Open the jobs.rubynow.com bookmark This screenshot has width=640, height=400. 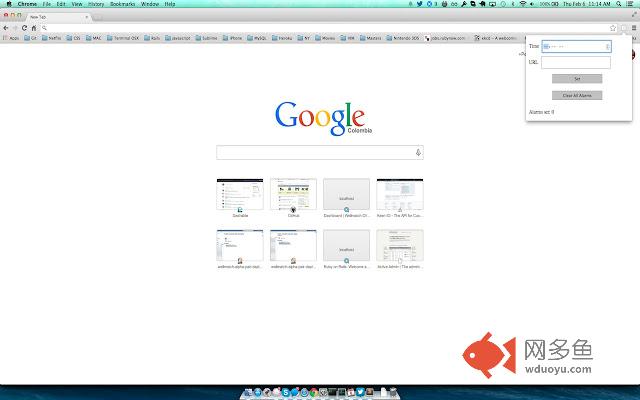(x=445, y=38)
